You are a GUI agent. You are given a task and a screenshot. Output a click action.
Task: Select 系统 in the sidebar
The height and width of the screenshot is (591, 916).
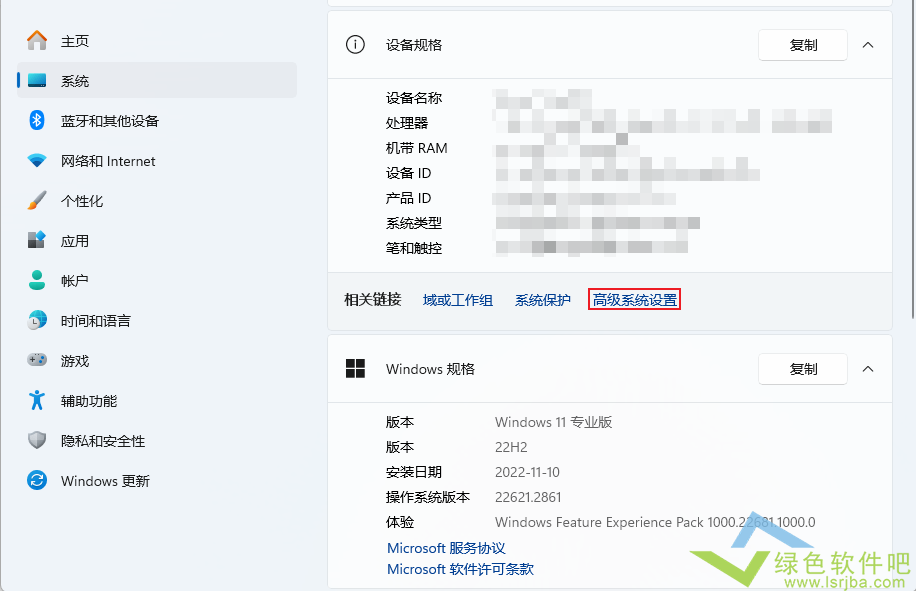(157, 81)
